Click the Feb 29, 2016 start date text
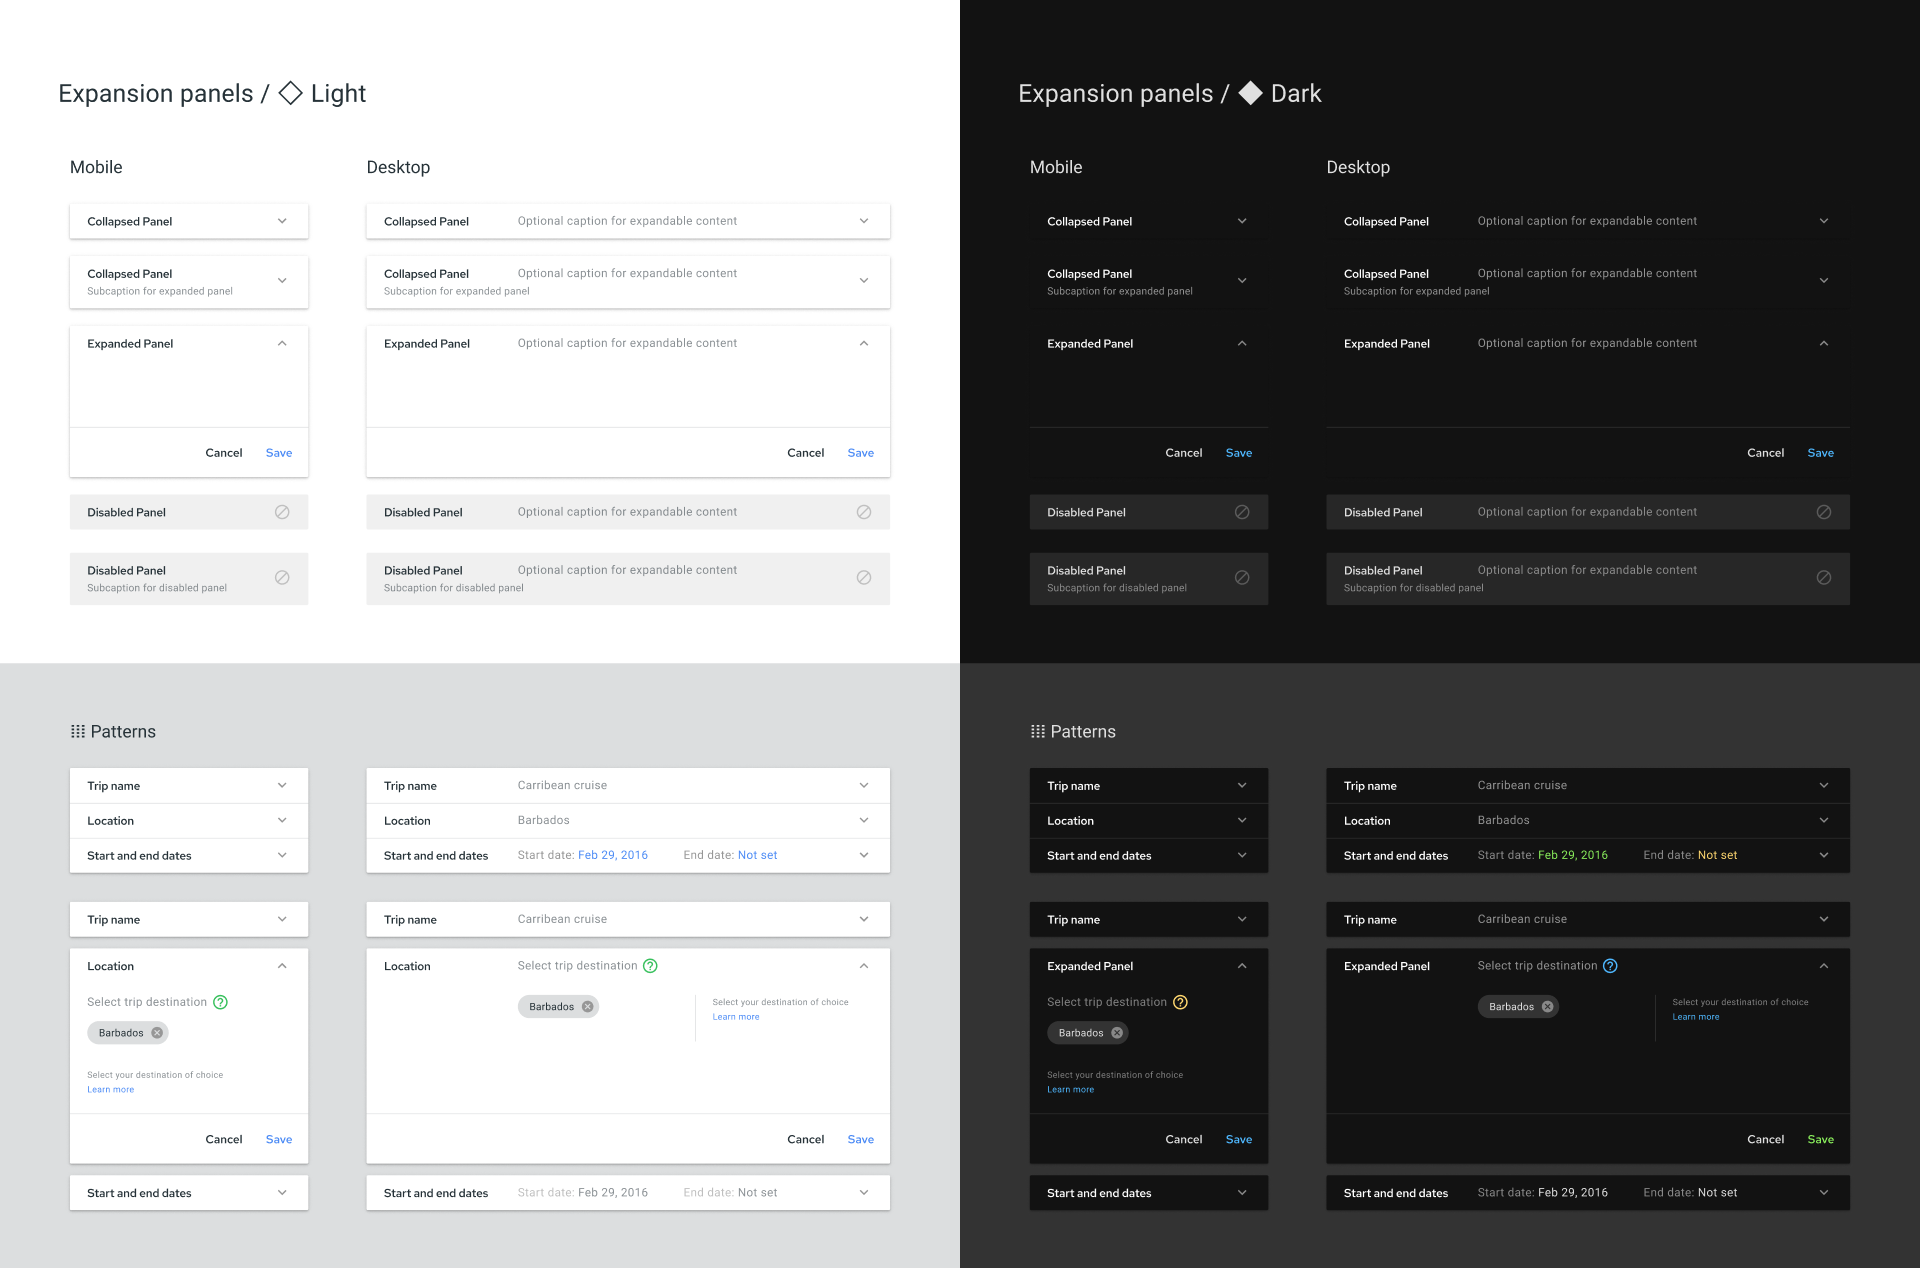The image size is (1920, 1268). click(611, 855)
